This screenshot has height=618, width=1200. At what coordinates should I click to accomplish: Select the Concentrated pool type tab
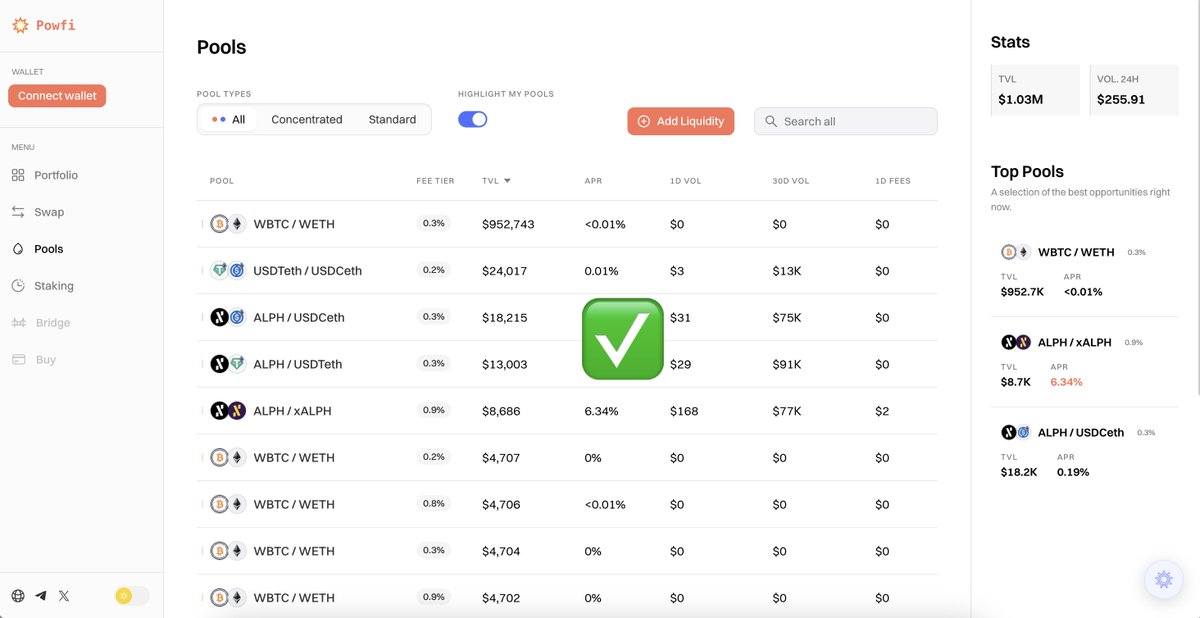pyautogui.click(x=307, y=119)
